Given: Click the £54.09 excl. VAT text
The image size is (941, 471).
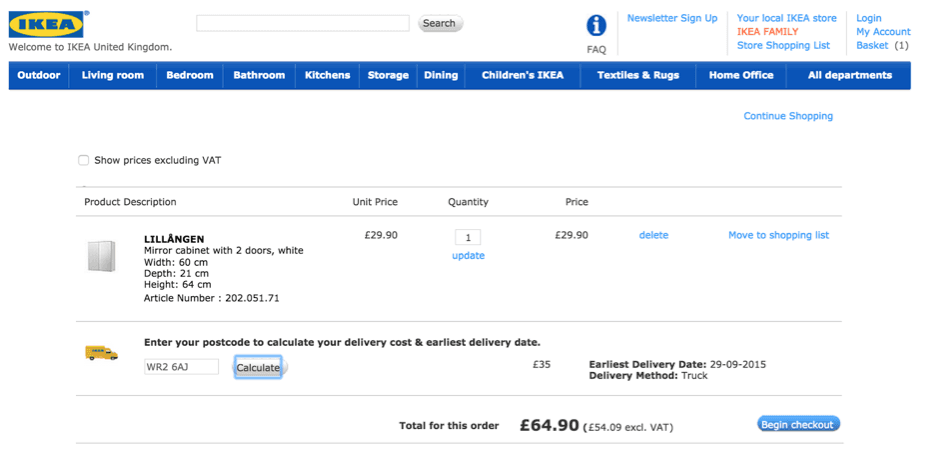Looking at the screenshot, I should [x=628, y=428].
